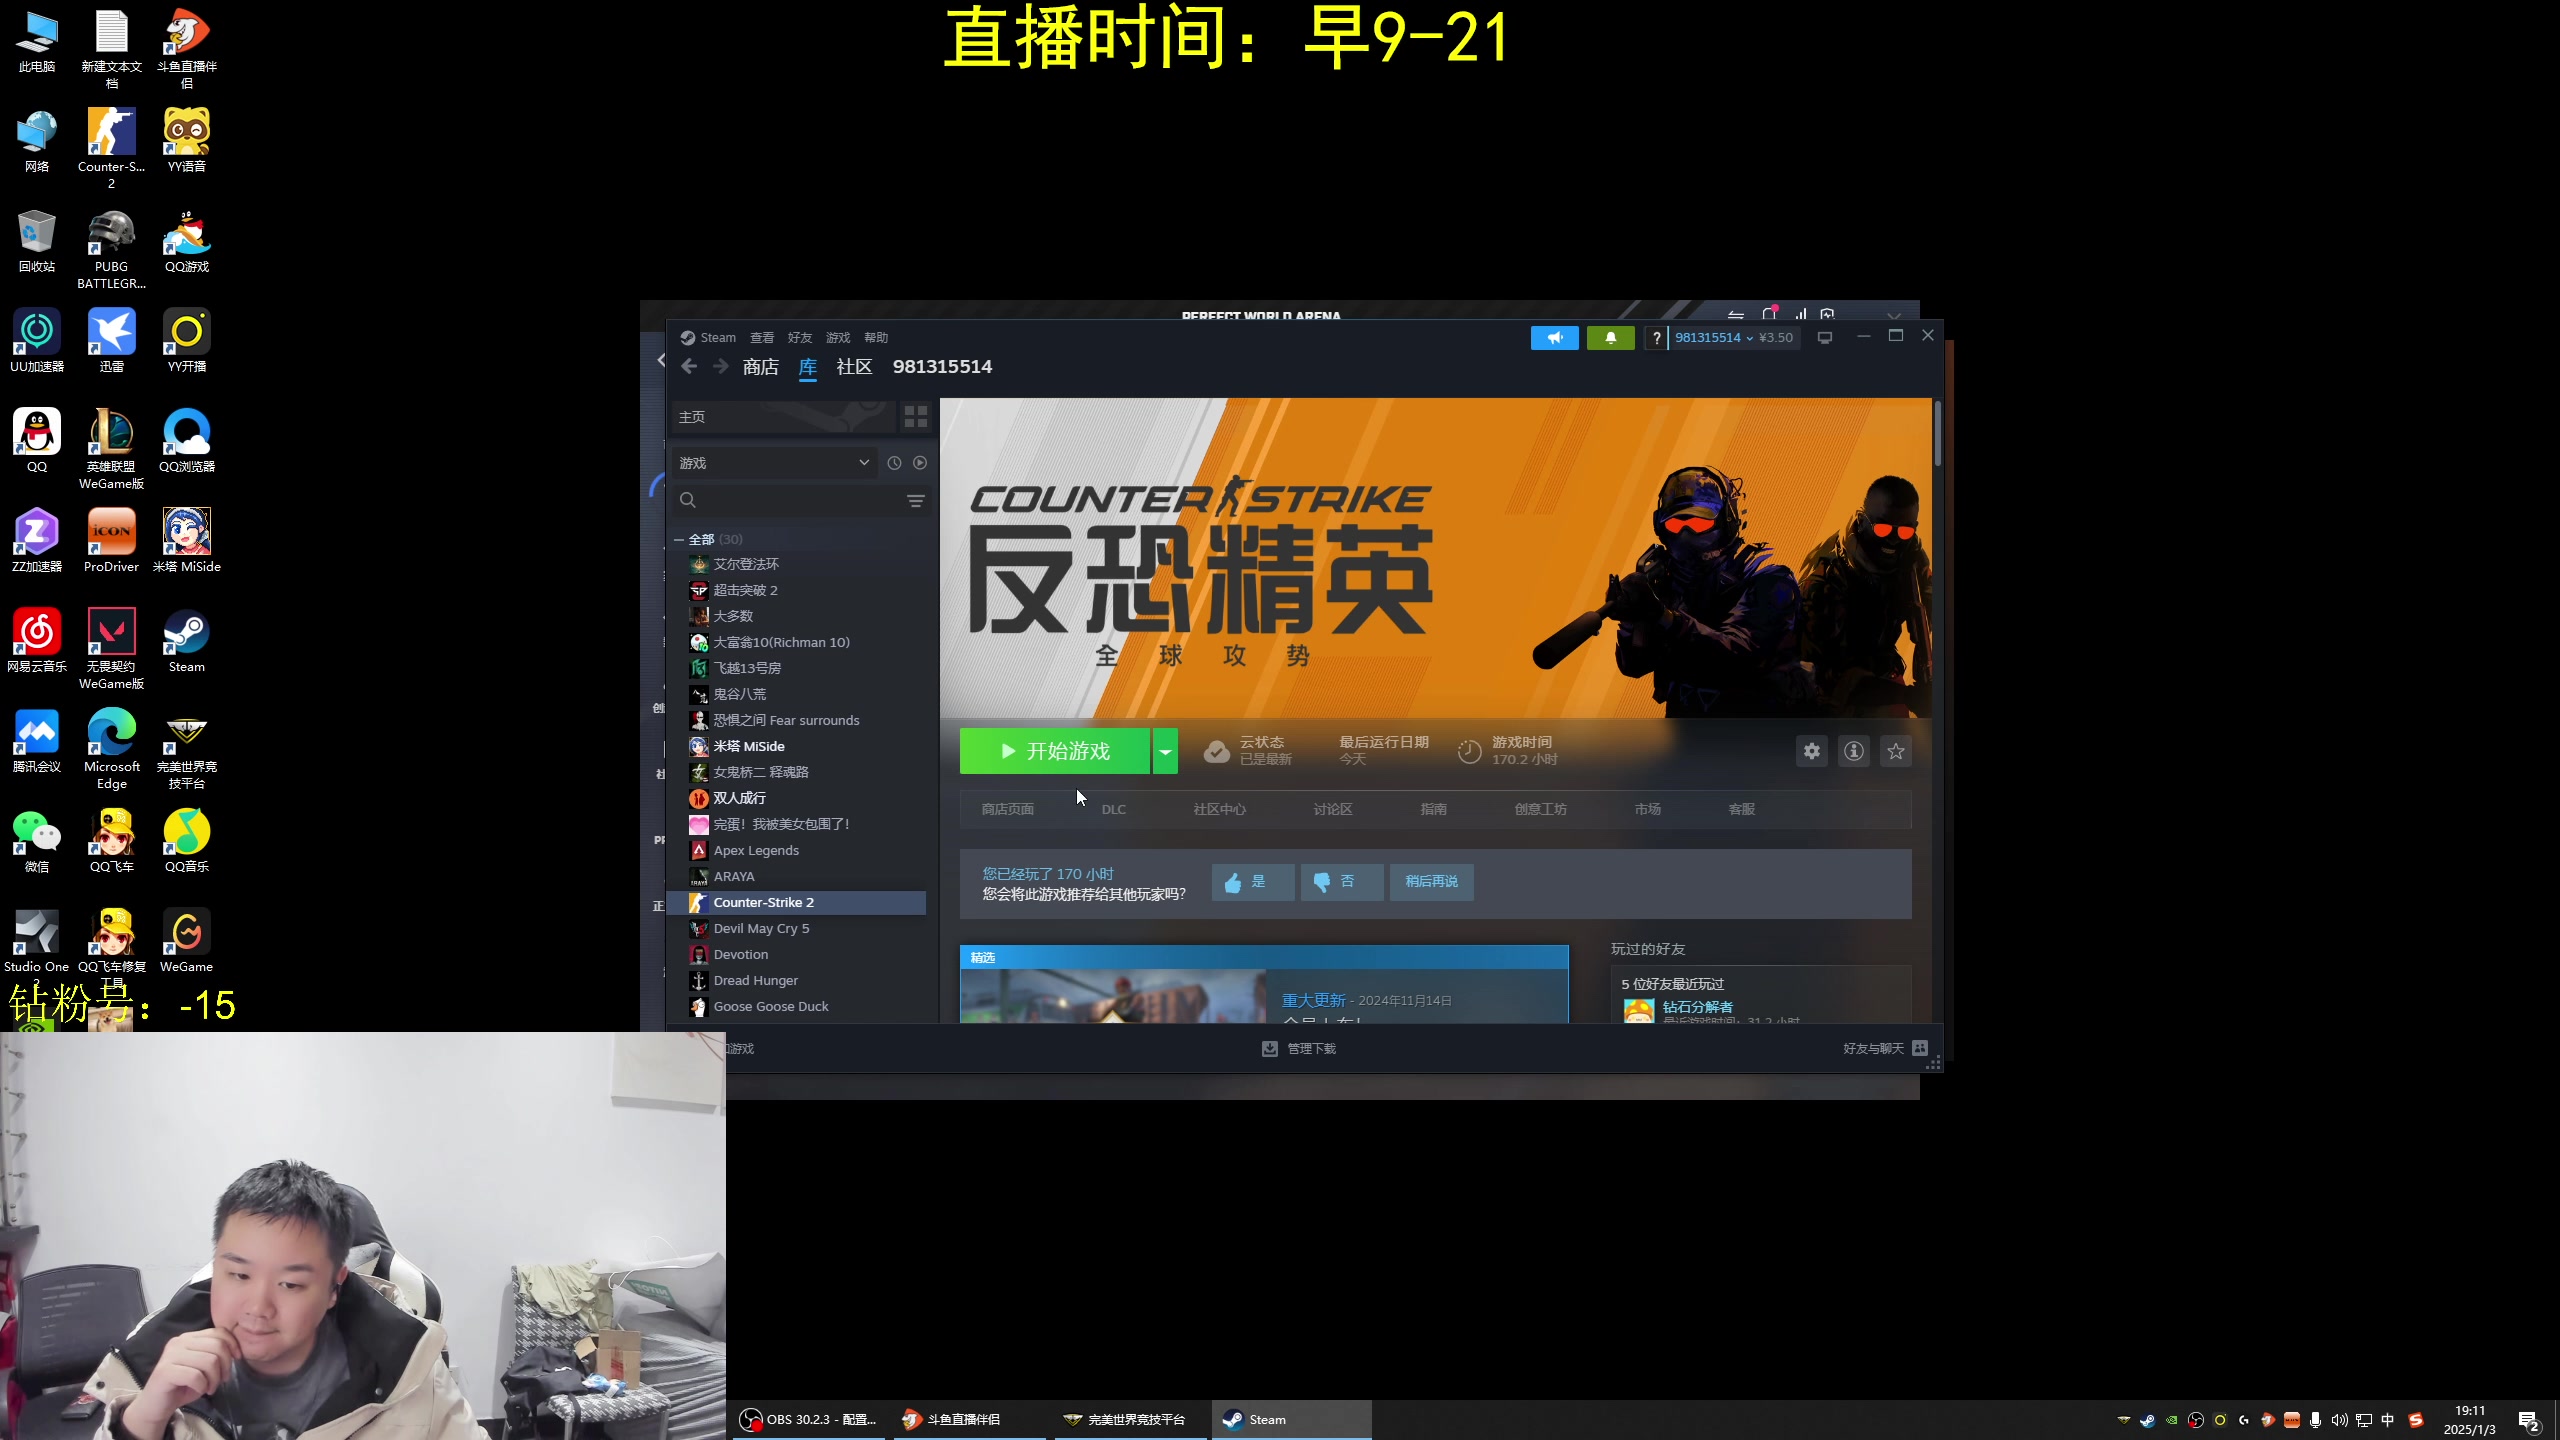This screenshot has height=1440, width=2560.
Task: Open the WeGame desktop icon
Action: click(x=186, y=941)
